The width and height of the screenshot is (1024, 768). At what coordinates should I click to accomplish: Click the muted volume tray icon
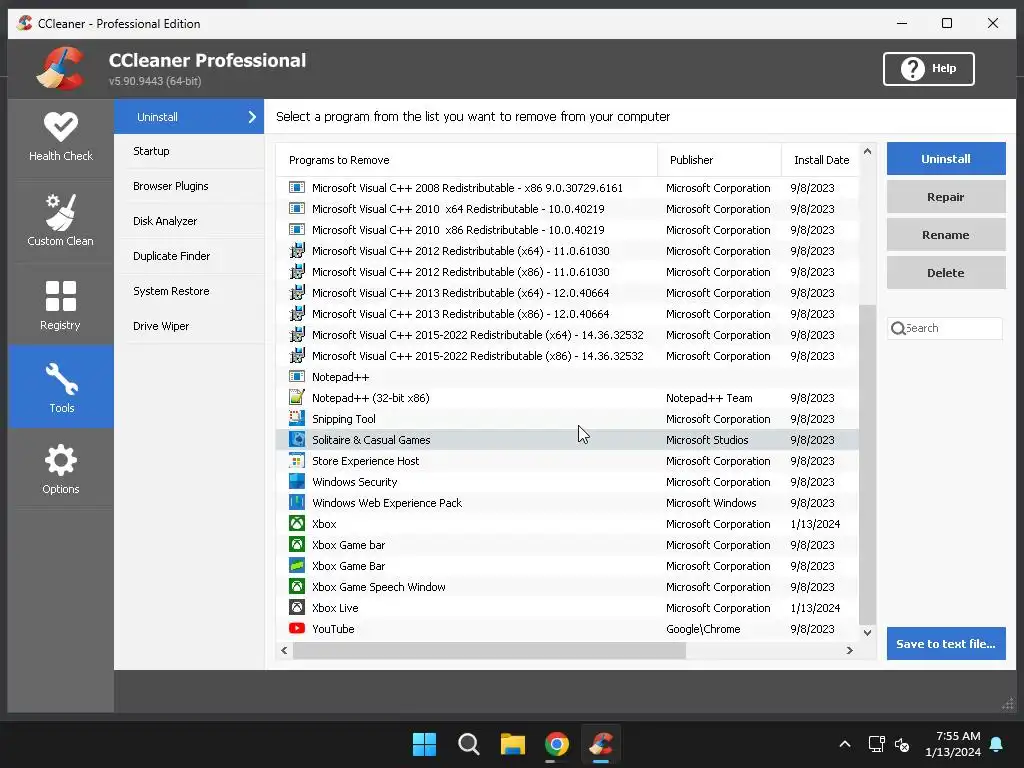tap(902, 744)
